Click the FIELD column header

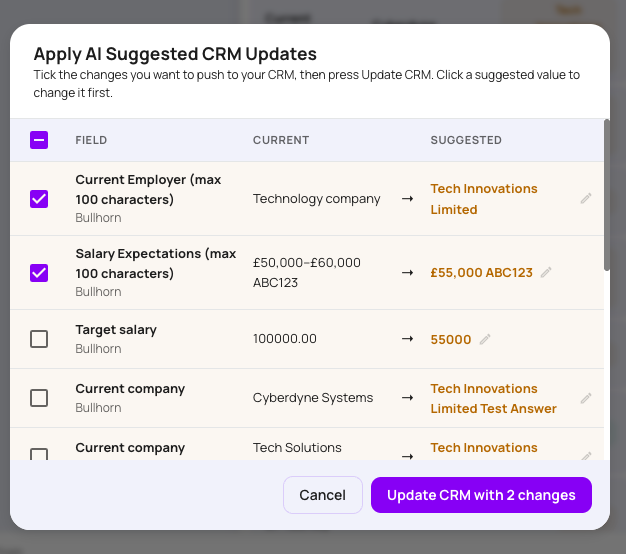click(91, 140)
